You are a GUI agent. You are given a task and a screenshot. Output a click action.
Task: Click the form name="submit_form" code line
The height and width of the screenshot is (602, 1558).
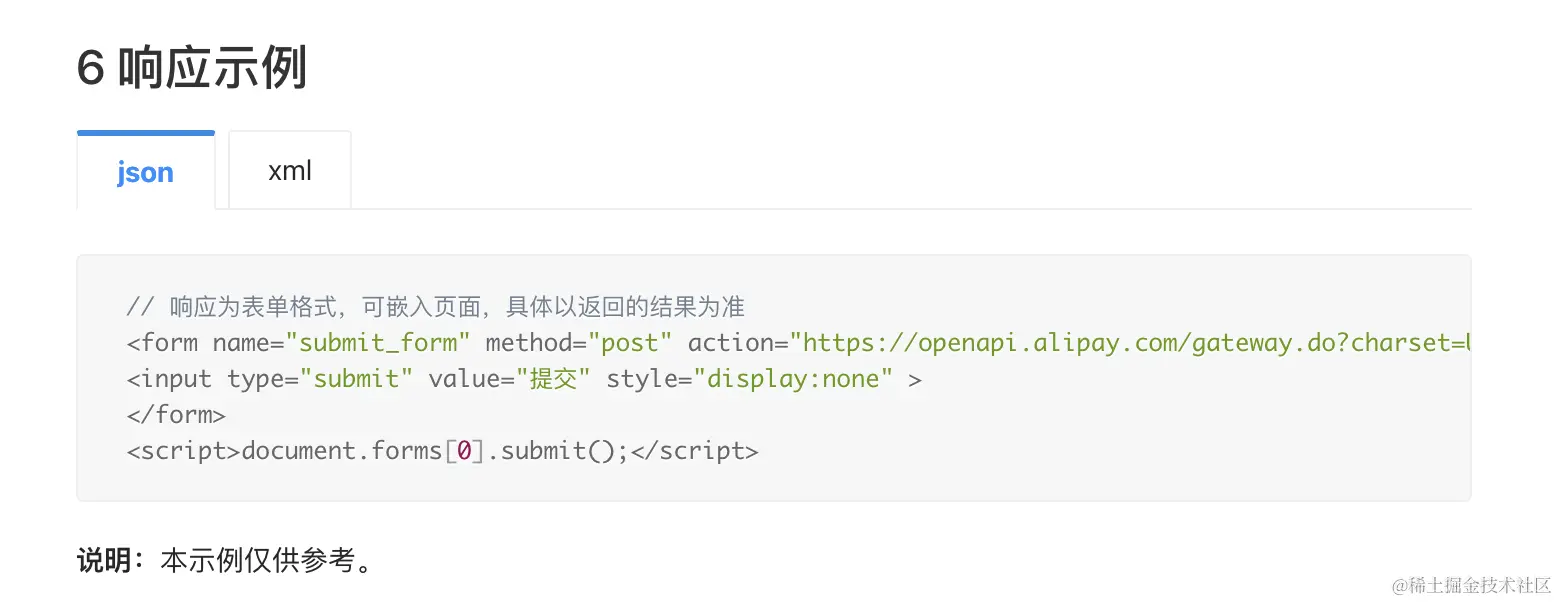tap(798, 343)
